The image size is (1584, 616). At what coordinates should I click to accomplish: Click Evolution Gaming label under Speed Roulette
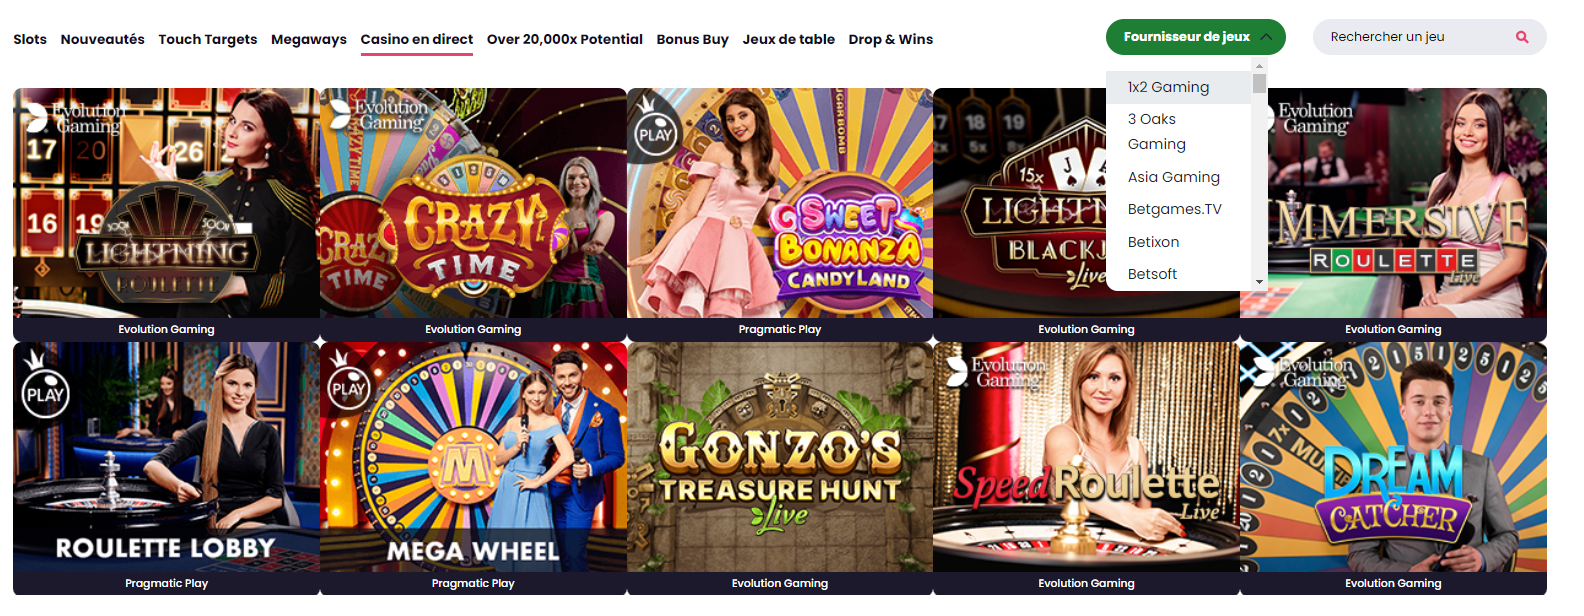[1086, 583]
